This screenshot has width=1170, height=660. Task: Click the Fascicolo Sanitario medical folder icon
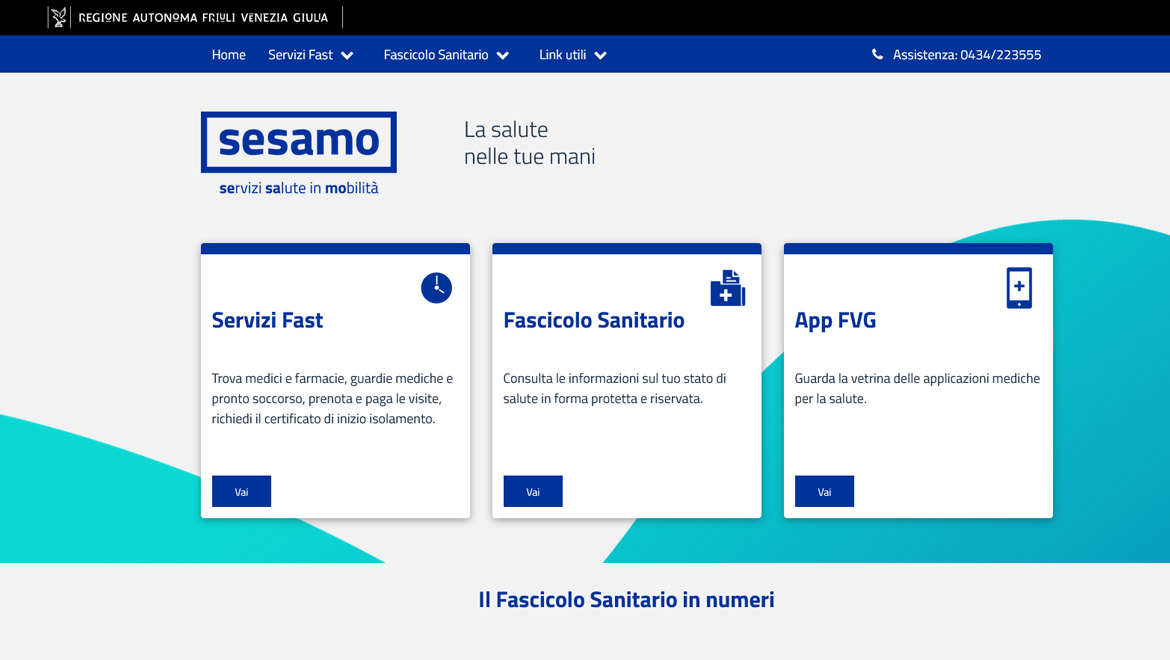pyautogui.click(x=728, y=288)
